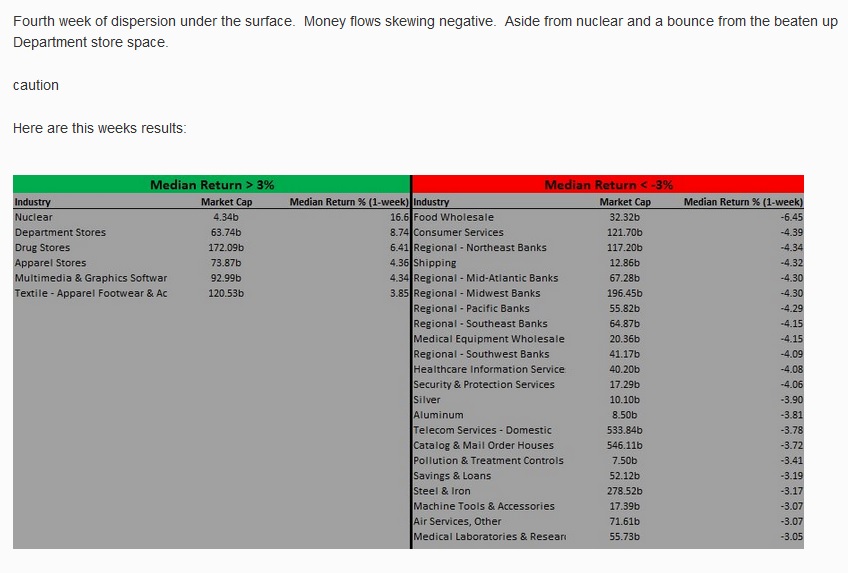848x573 pixels.
Task: Select the Food Wholesale industry label
Action: pos(454,217)
